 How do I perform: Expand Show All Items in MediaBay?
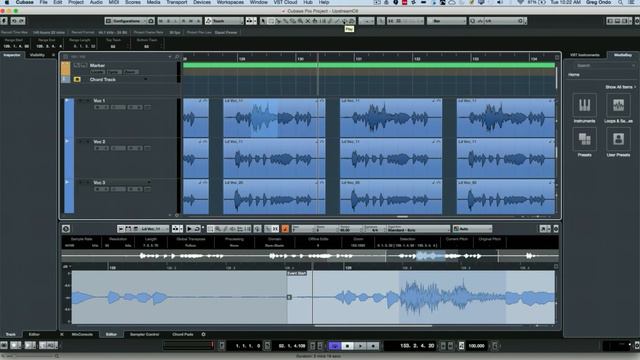coord(620,87)
